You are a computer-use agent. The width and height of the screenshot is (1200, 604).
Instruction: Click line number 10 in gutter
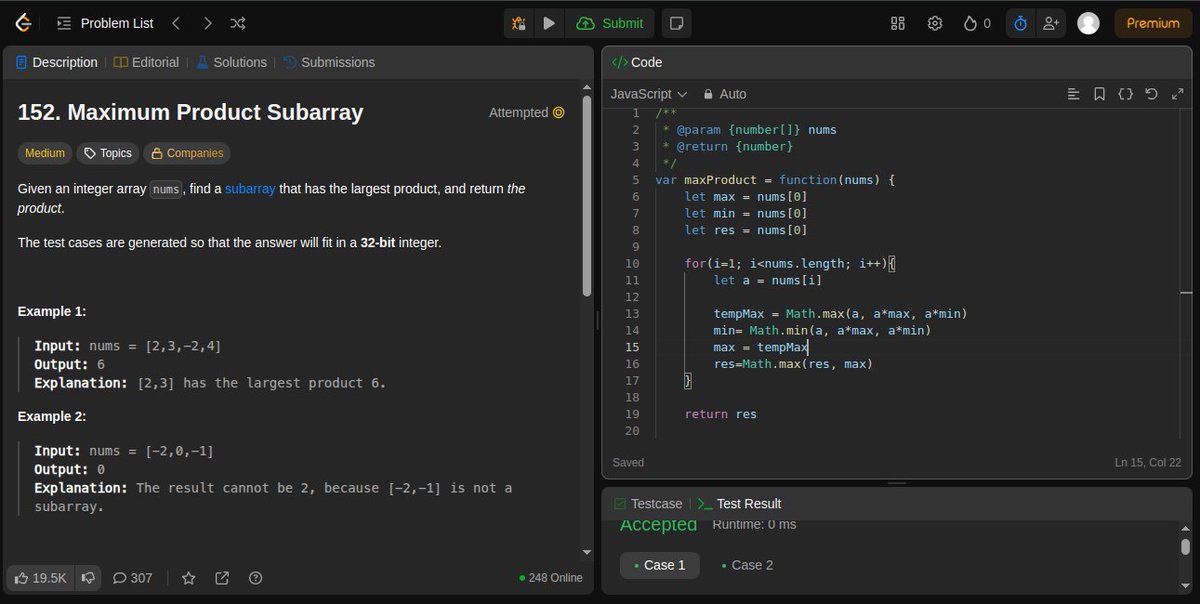pyautogui.click(x=632, y=264)
